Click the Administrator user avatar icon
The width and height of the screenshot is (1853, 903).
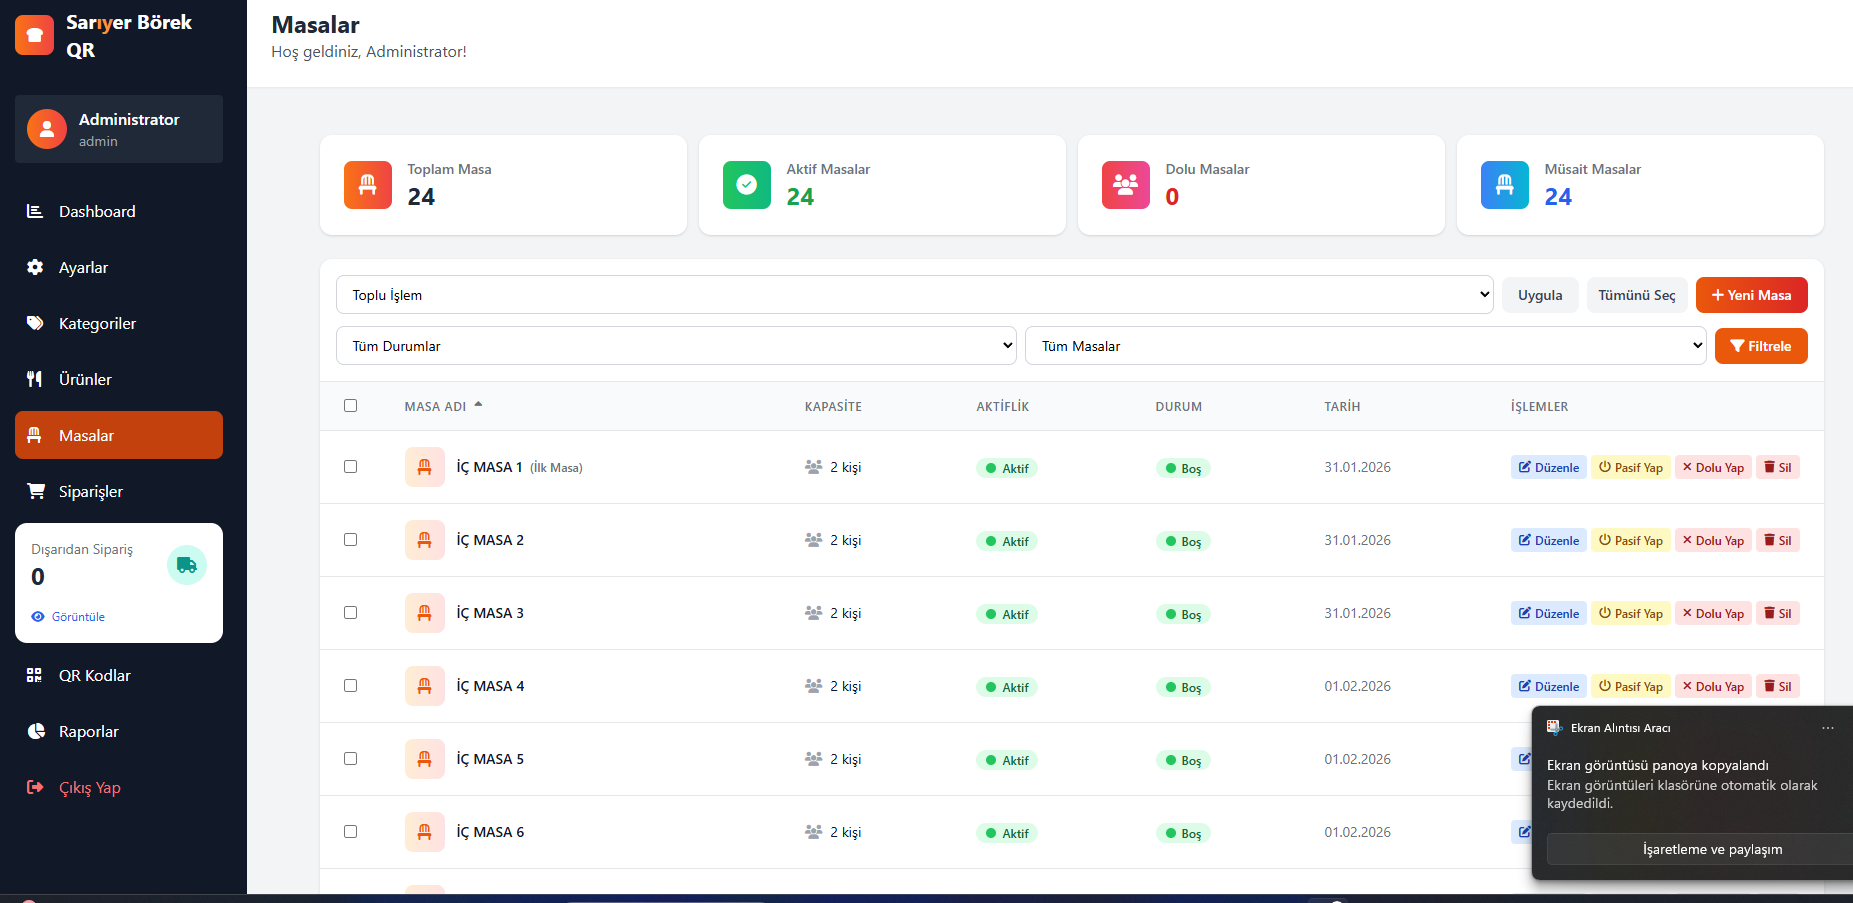[x=47, y=129]
